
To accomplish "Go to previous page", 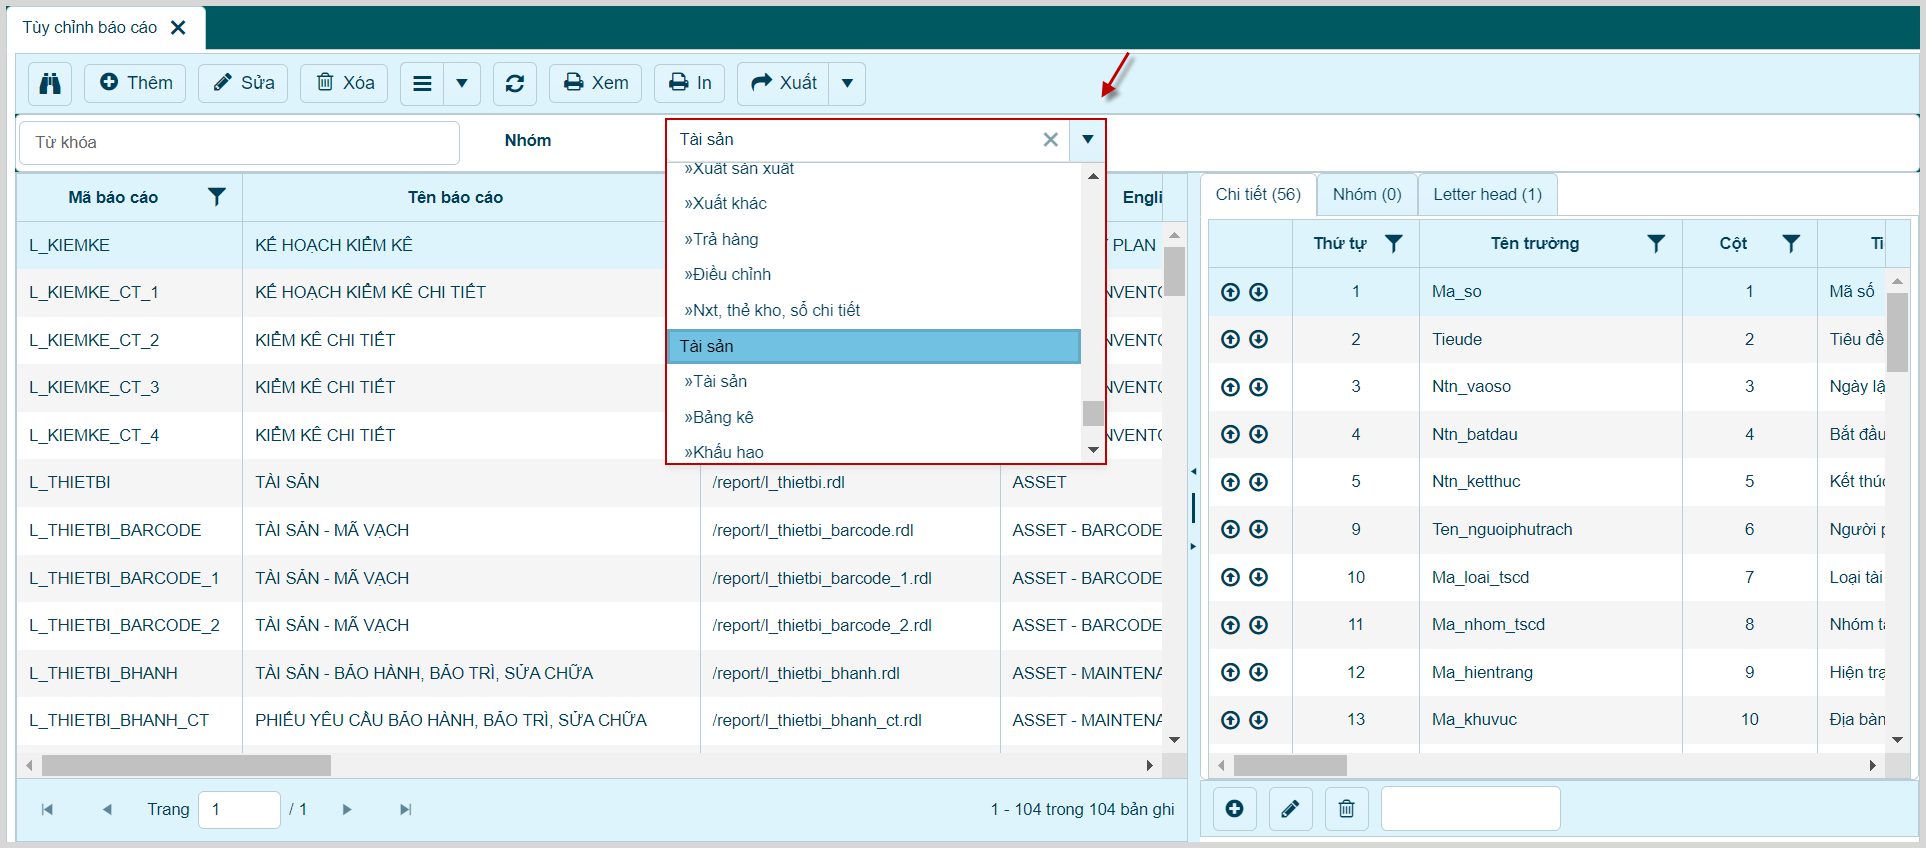I will (x=107, y=810).
